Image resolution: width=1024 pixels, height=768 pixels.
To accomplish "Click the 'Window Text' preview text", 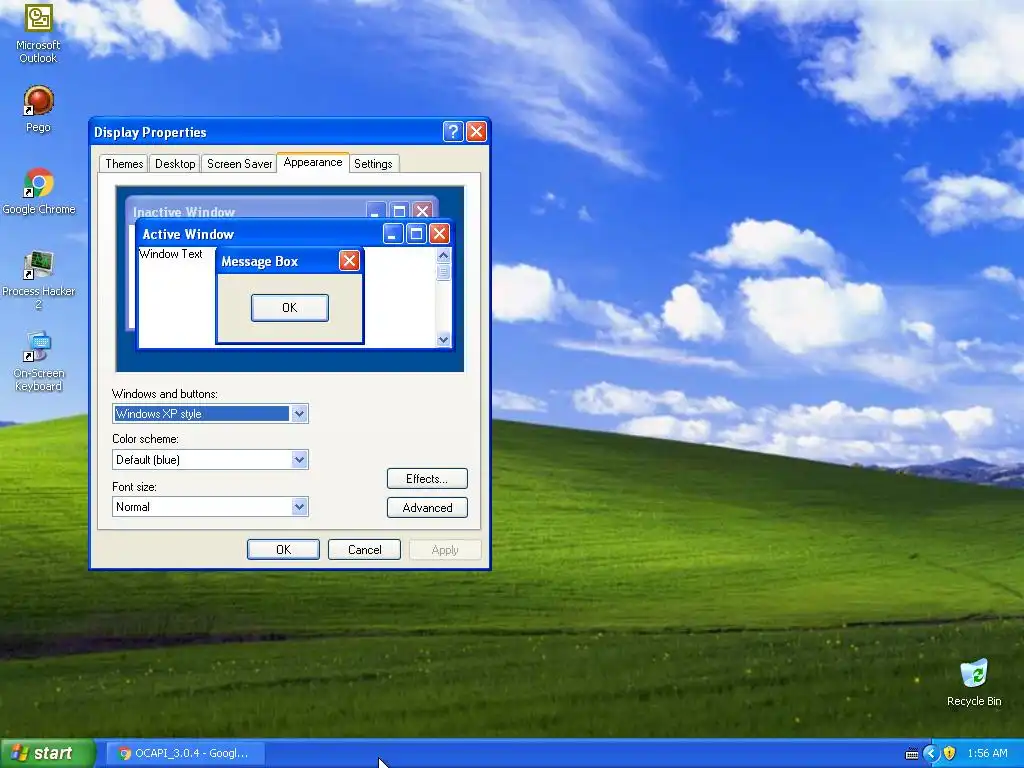I will pyautogui.click(x=170, y=254).
